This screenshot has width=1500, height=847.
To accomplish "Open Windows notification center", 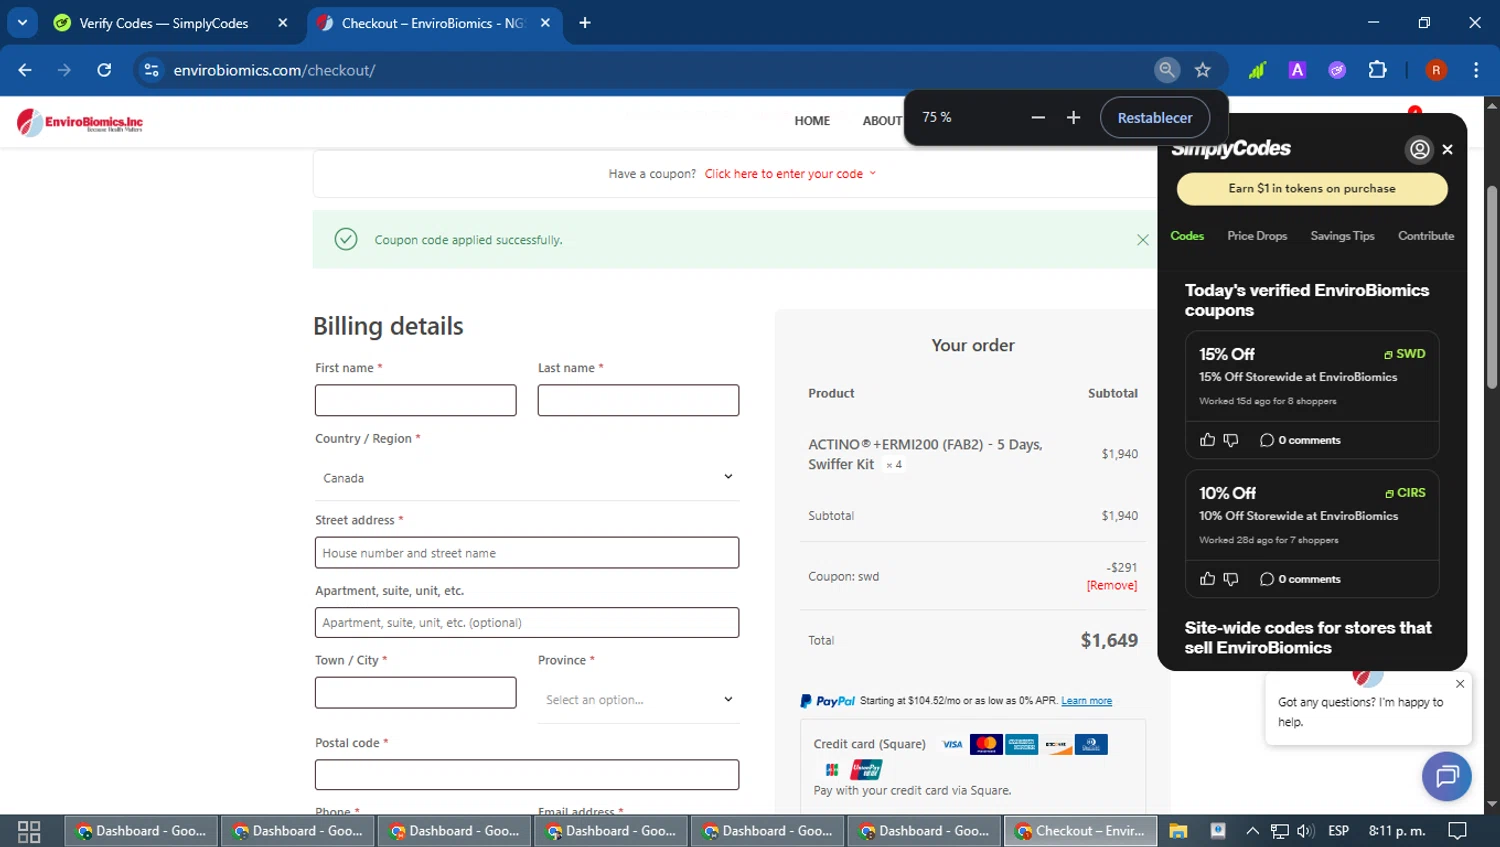I will point(1457,831).
